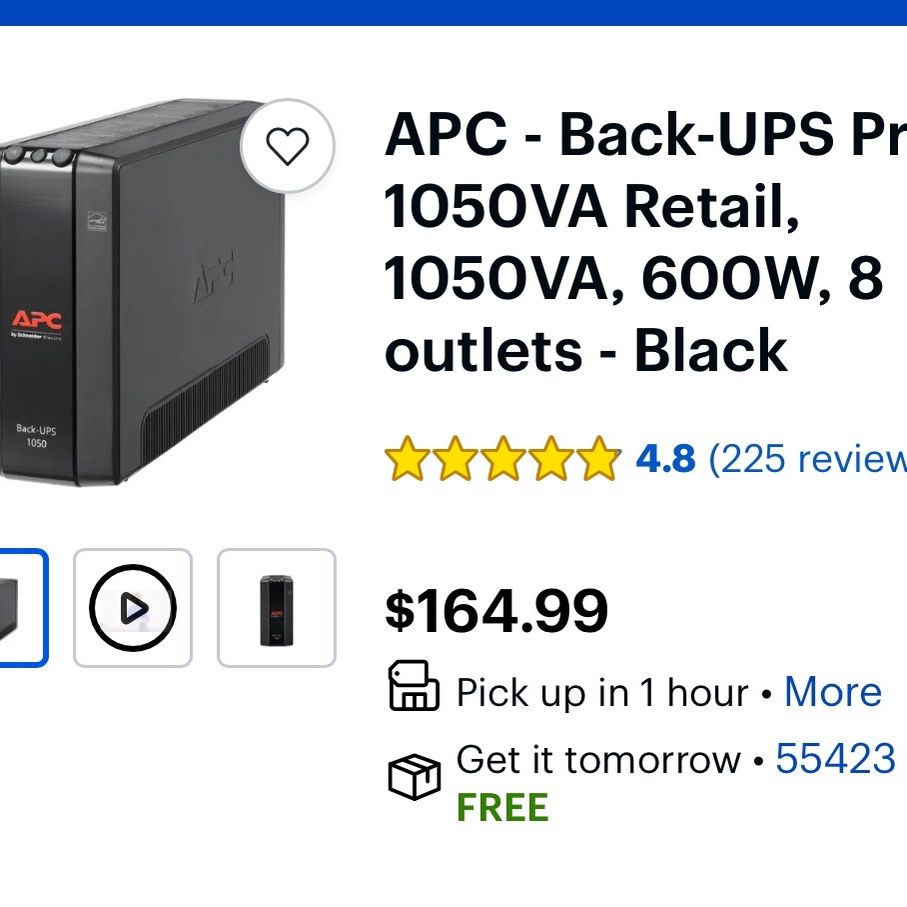Select the upright front-view UPS thumbnail
This screenshot has height=907, width=907.
(x=276, y=607)
